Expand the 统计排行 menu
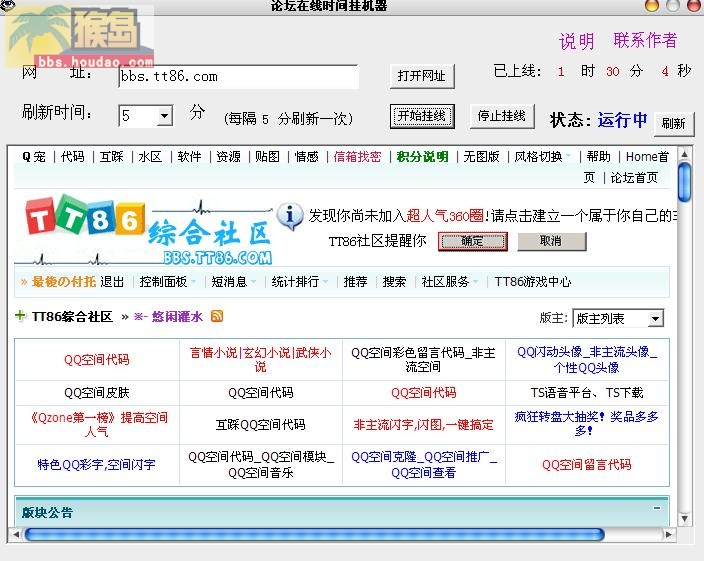This screenshot has height=561, width=704. (299, 282)
